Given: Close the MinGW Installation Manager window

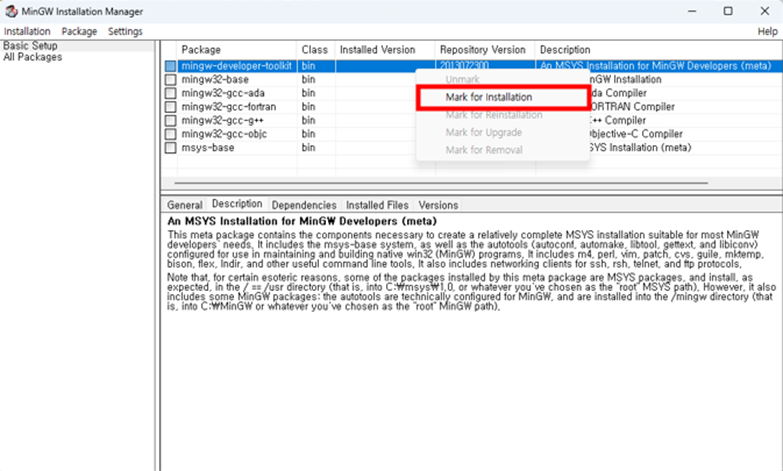Looking at the screenshot, I should (765, 11).
